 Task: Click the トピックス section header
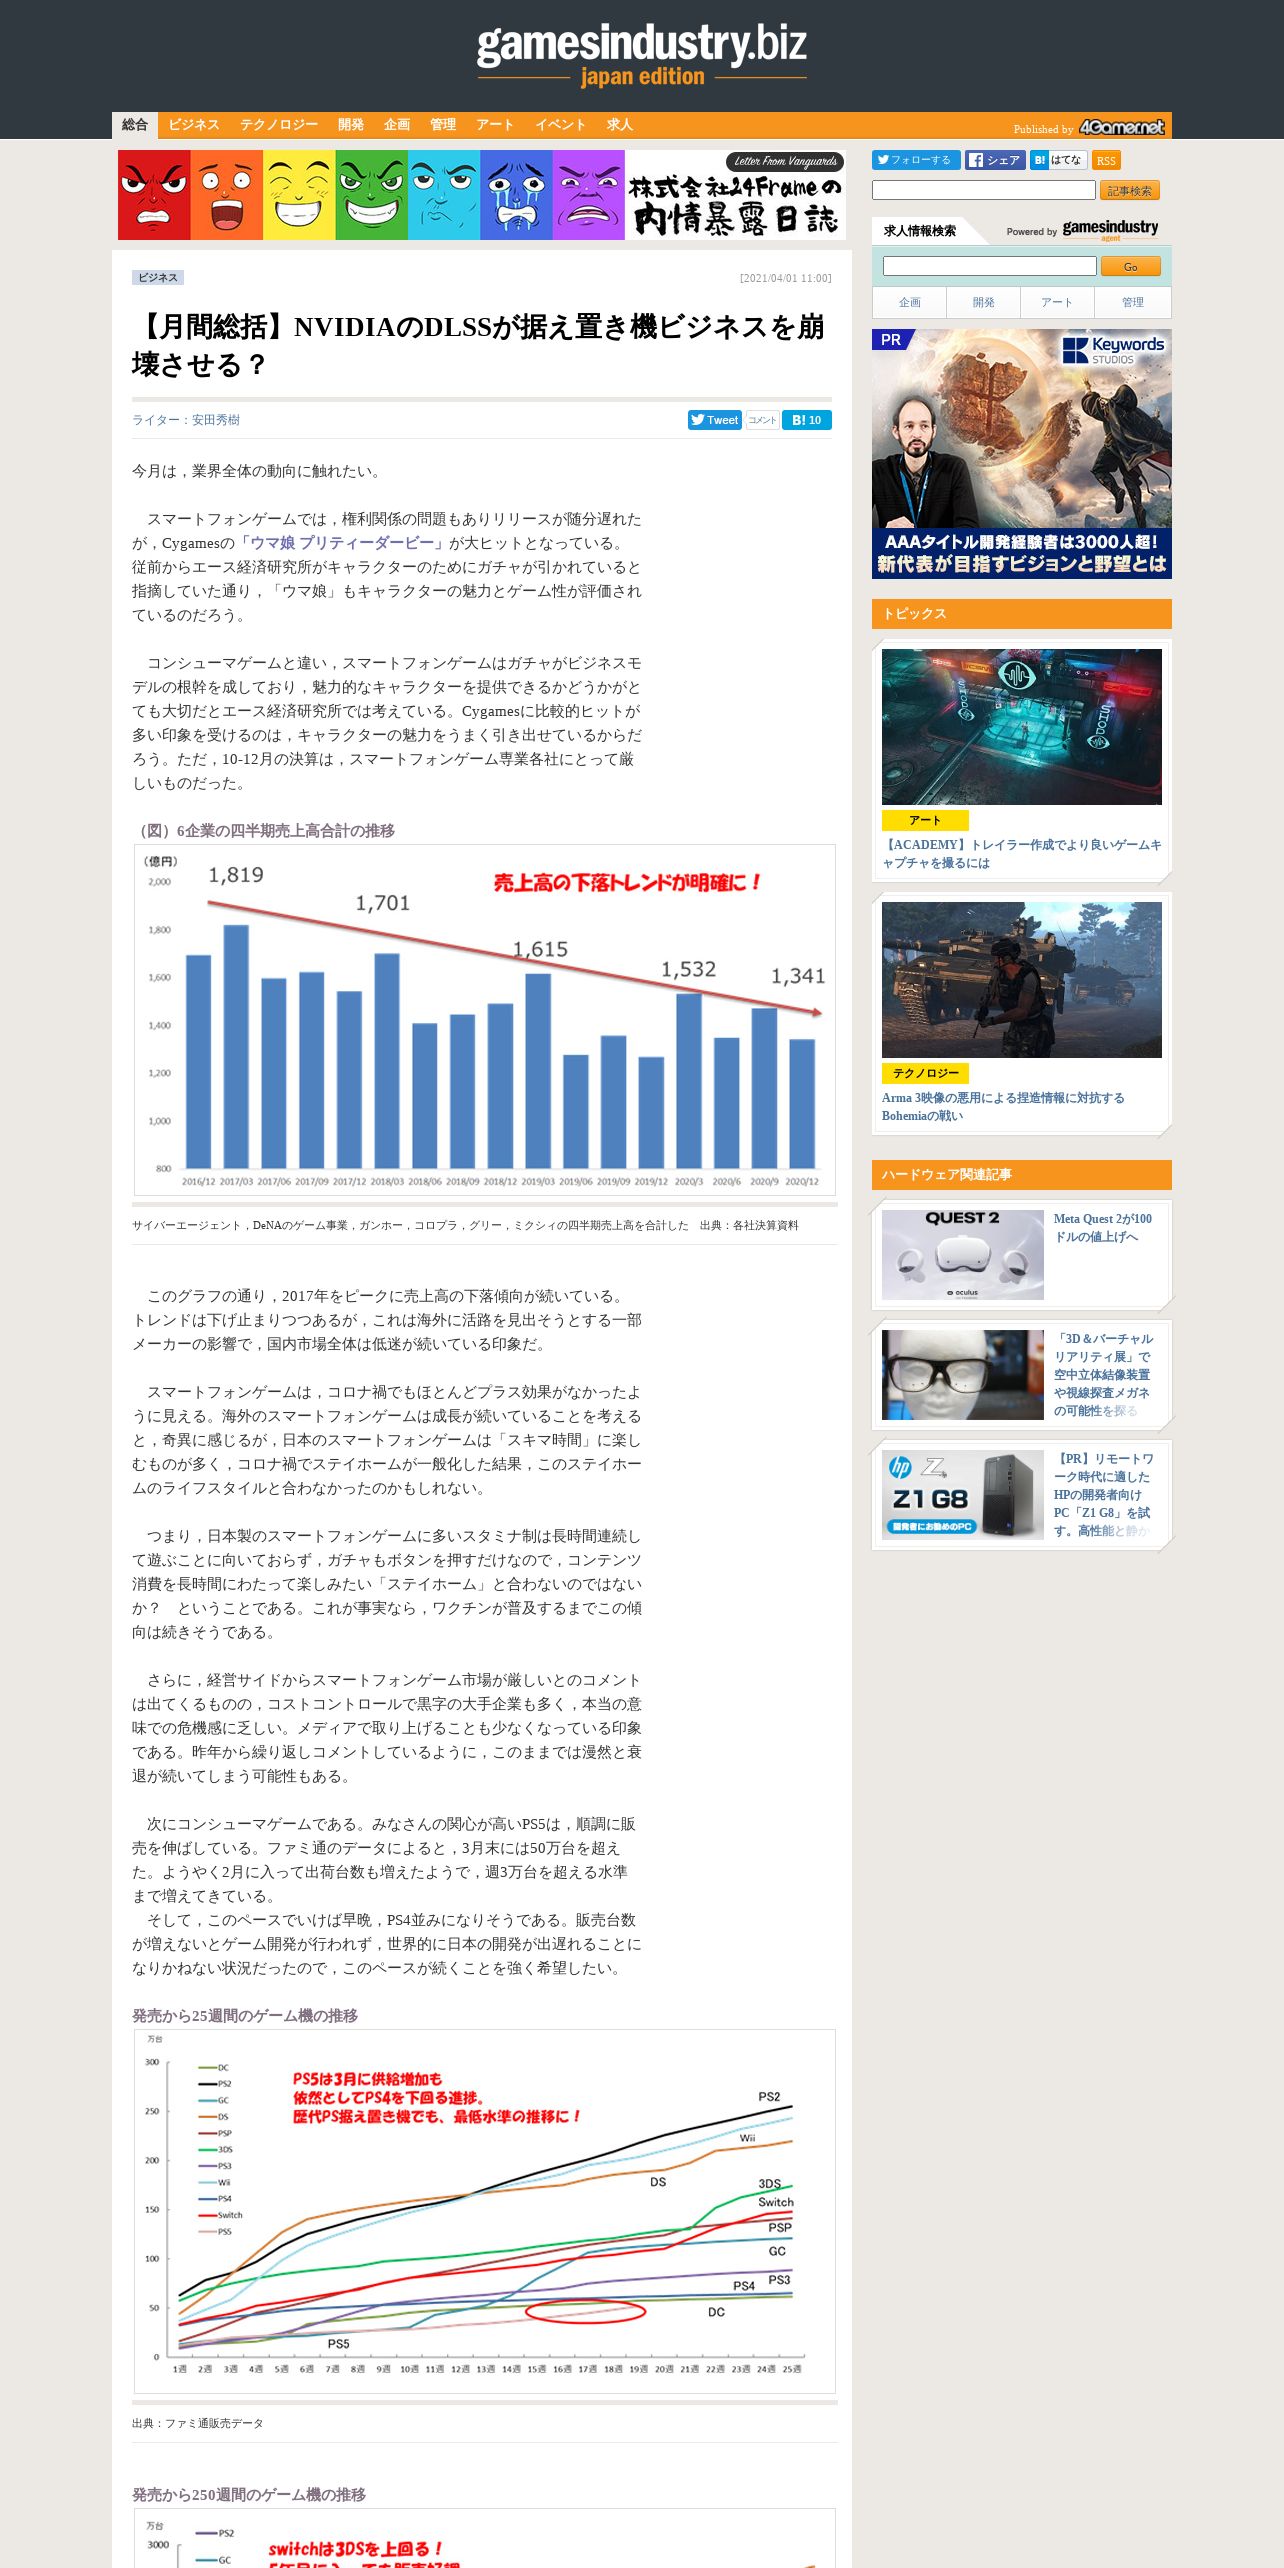tap(1021, 614)
